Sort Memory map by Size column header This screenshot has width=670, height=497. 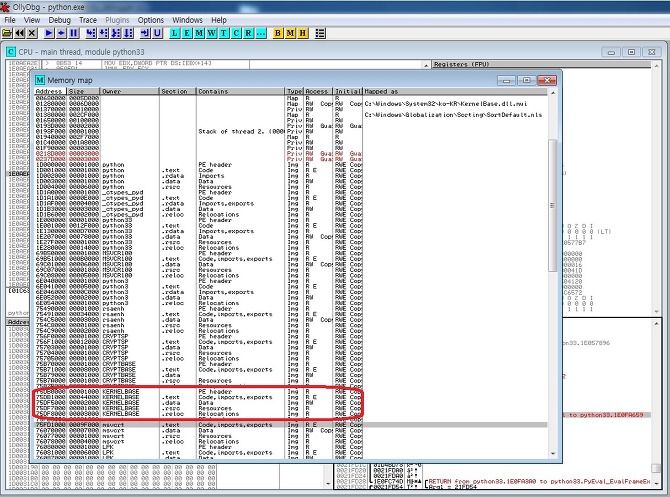pos(83,91)
